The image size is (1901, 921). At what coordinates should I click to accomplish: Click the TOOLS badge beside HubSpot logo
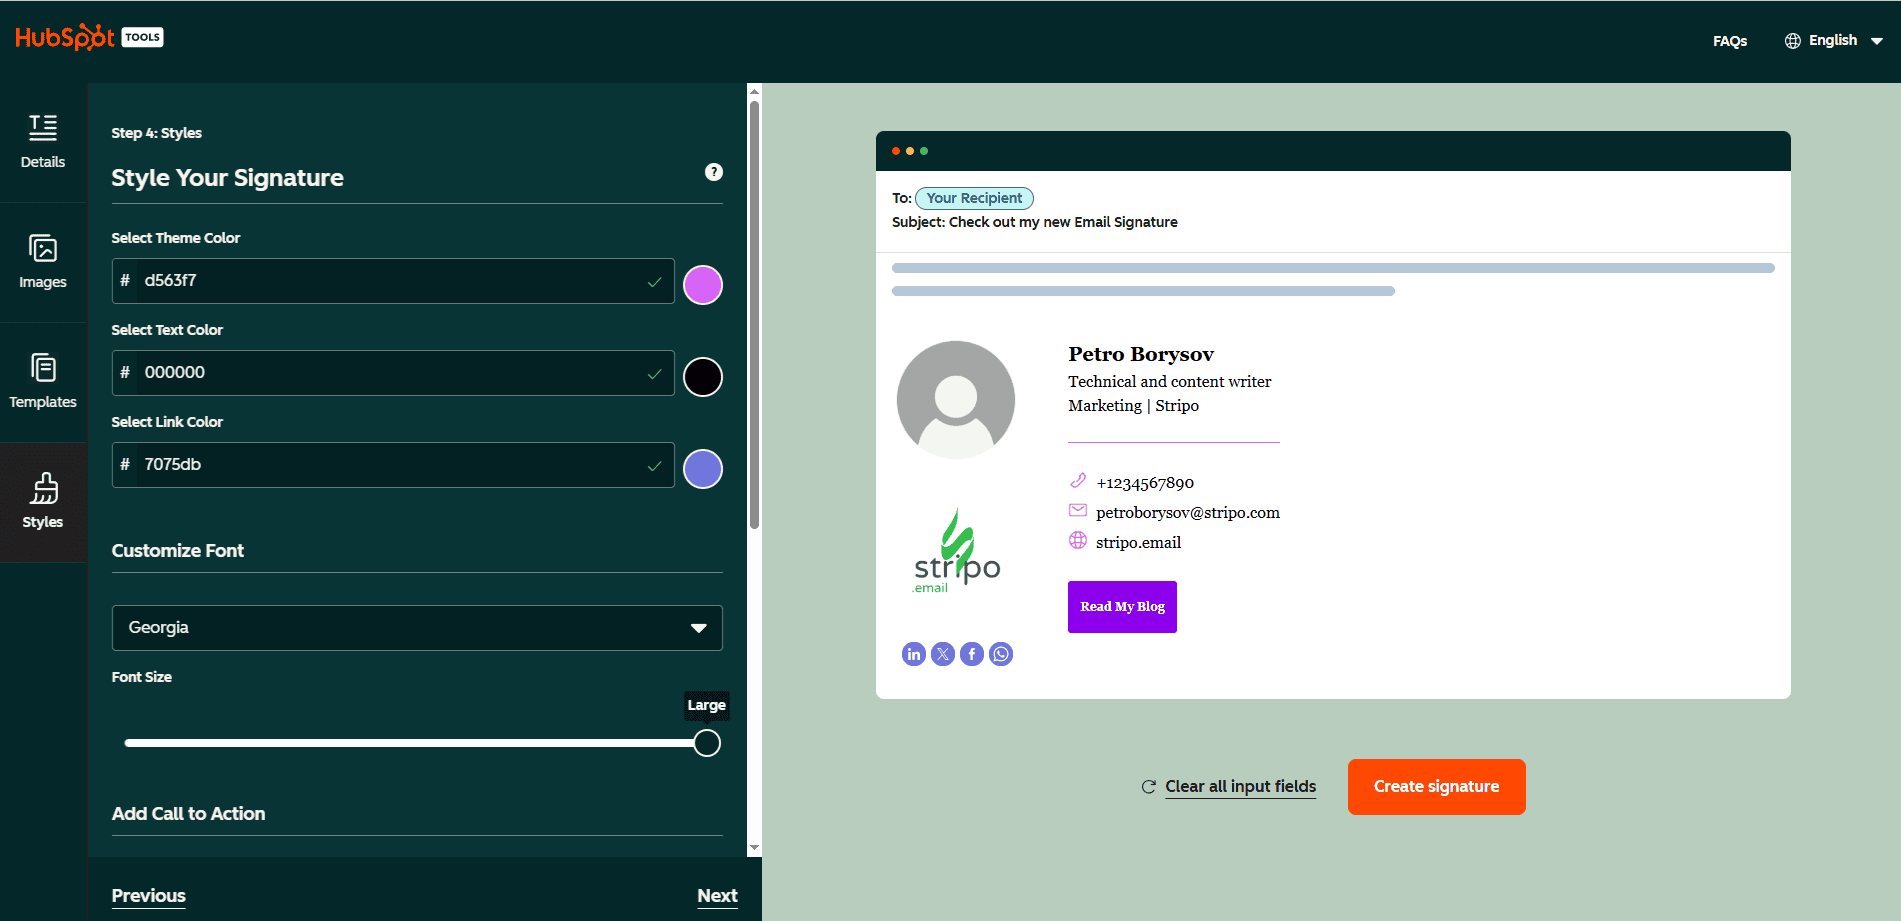click(x=142, y=37)
